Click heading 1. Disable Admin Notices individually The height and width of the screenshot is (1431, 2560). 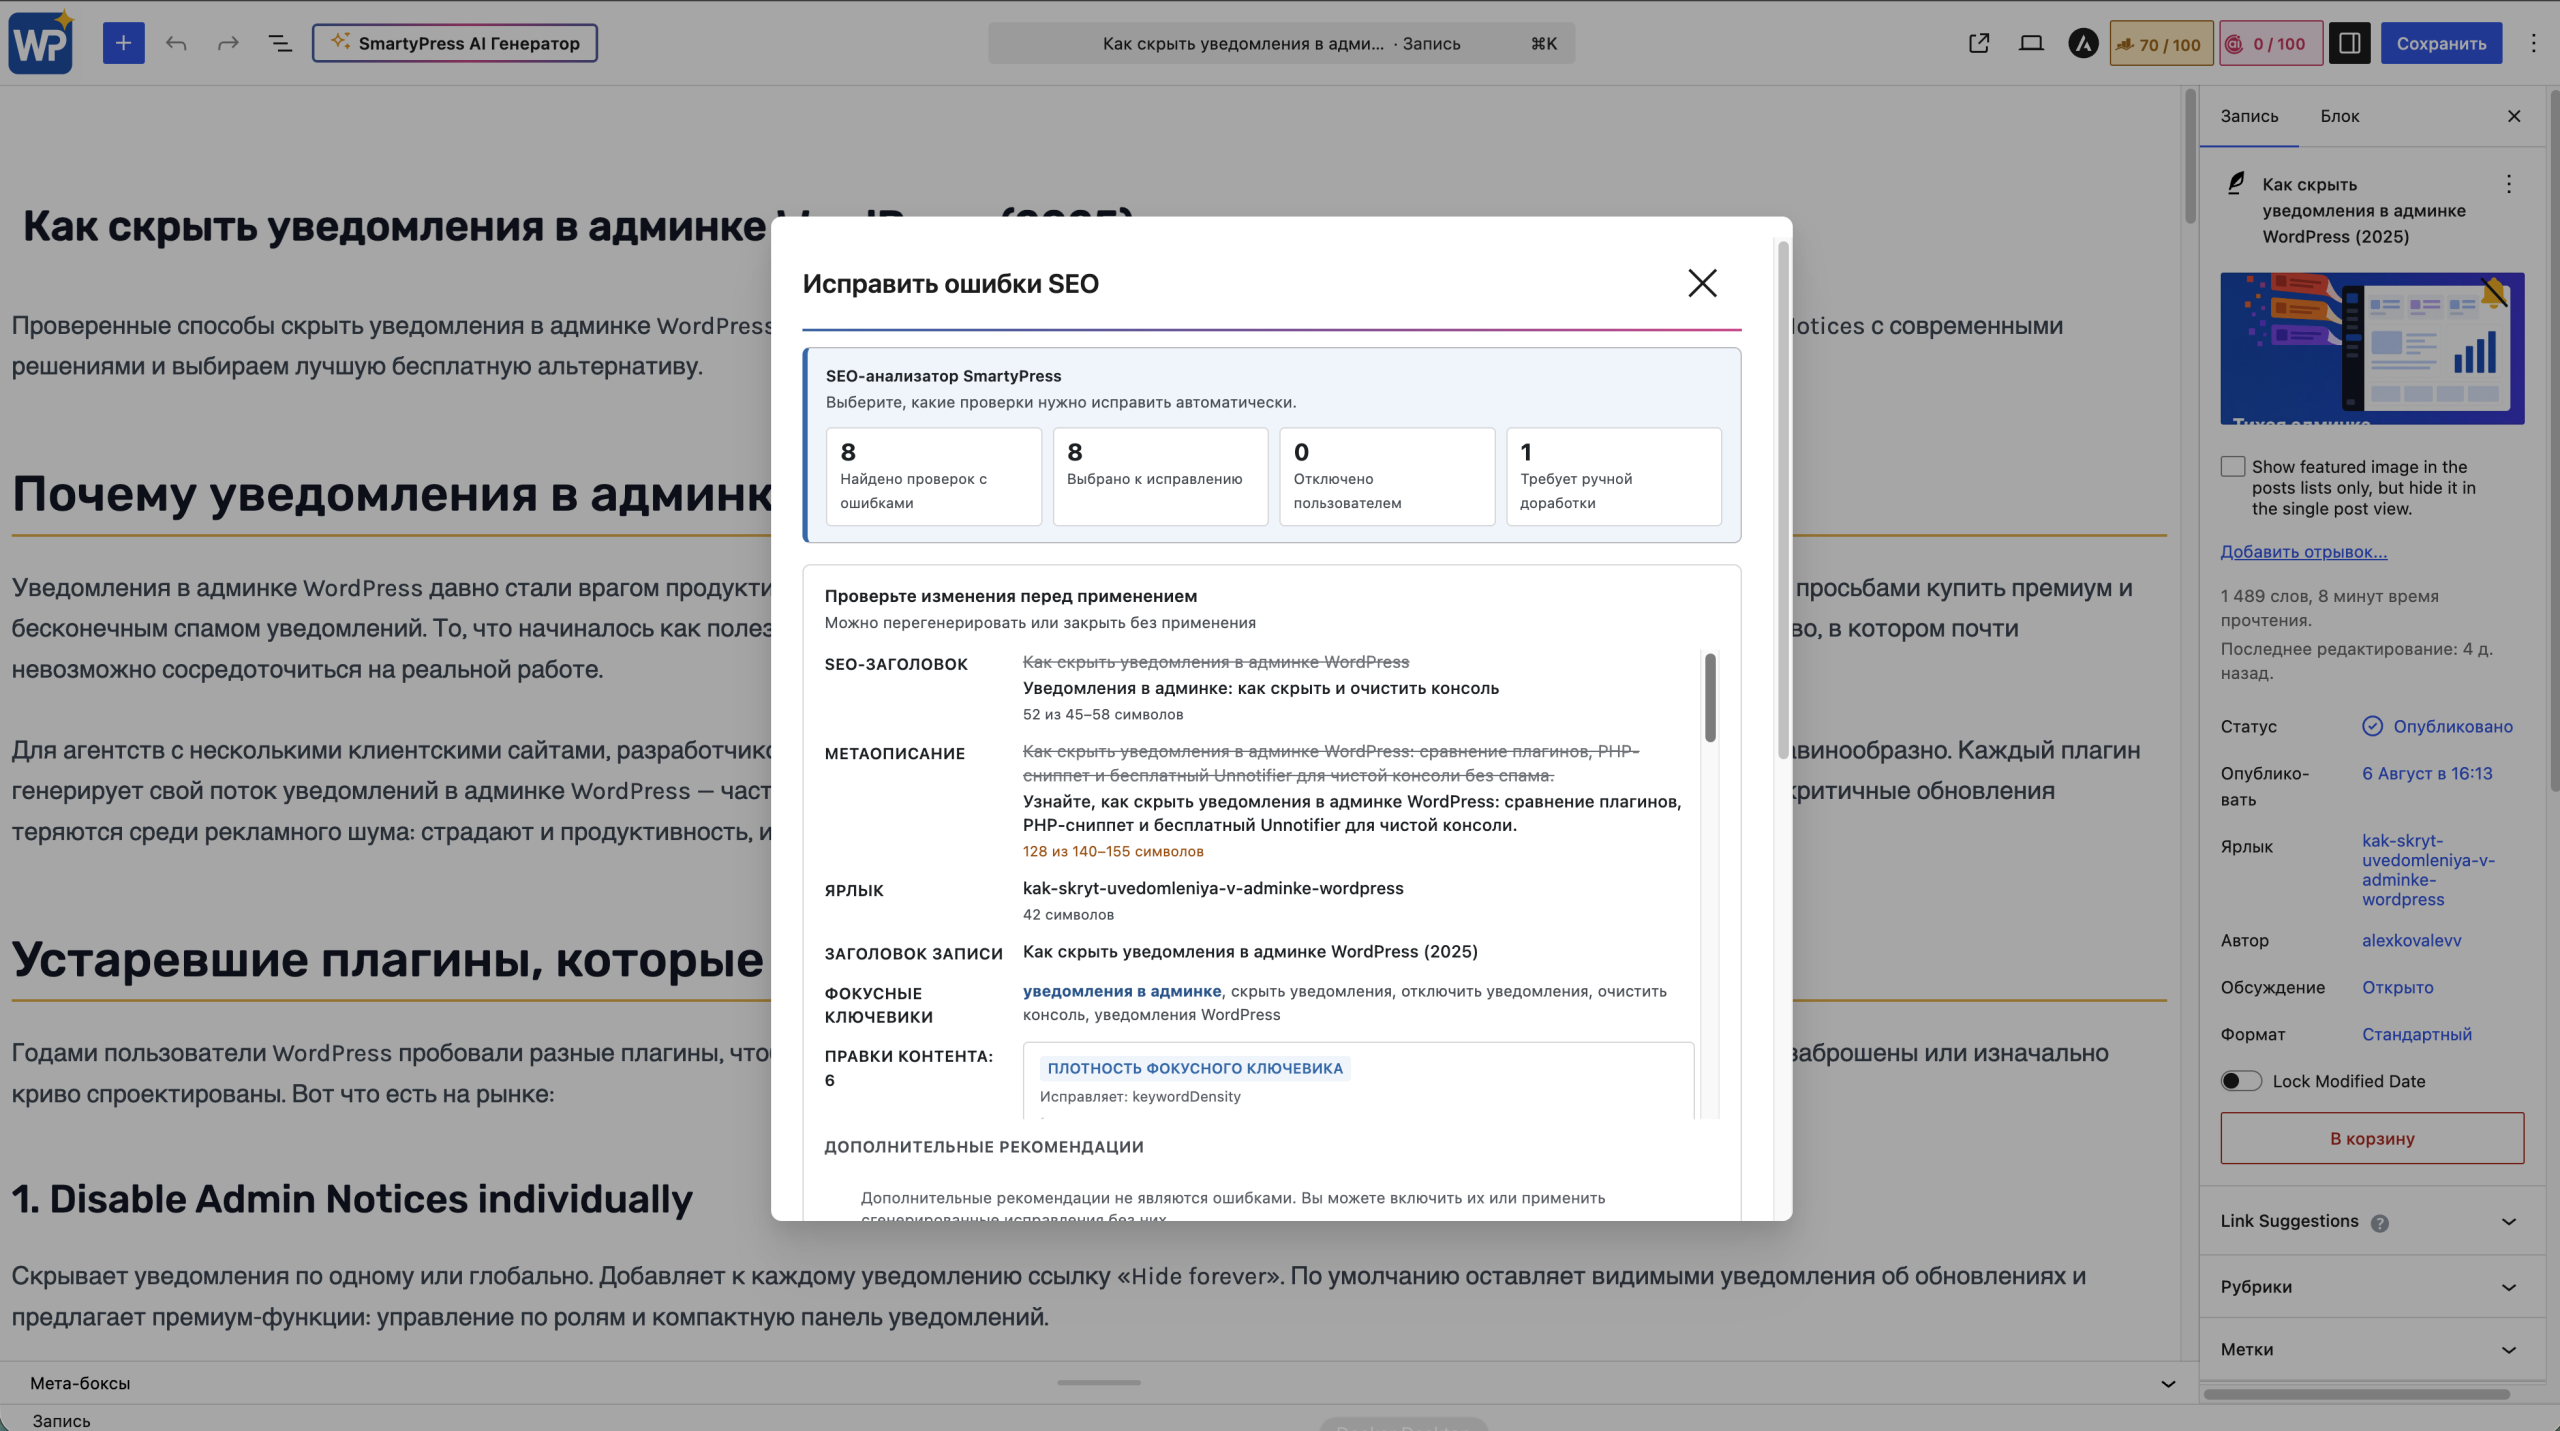pos(352,1199)
